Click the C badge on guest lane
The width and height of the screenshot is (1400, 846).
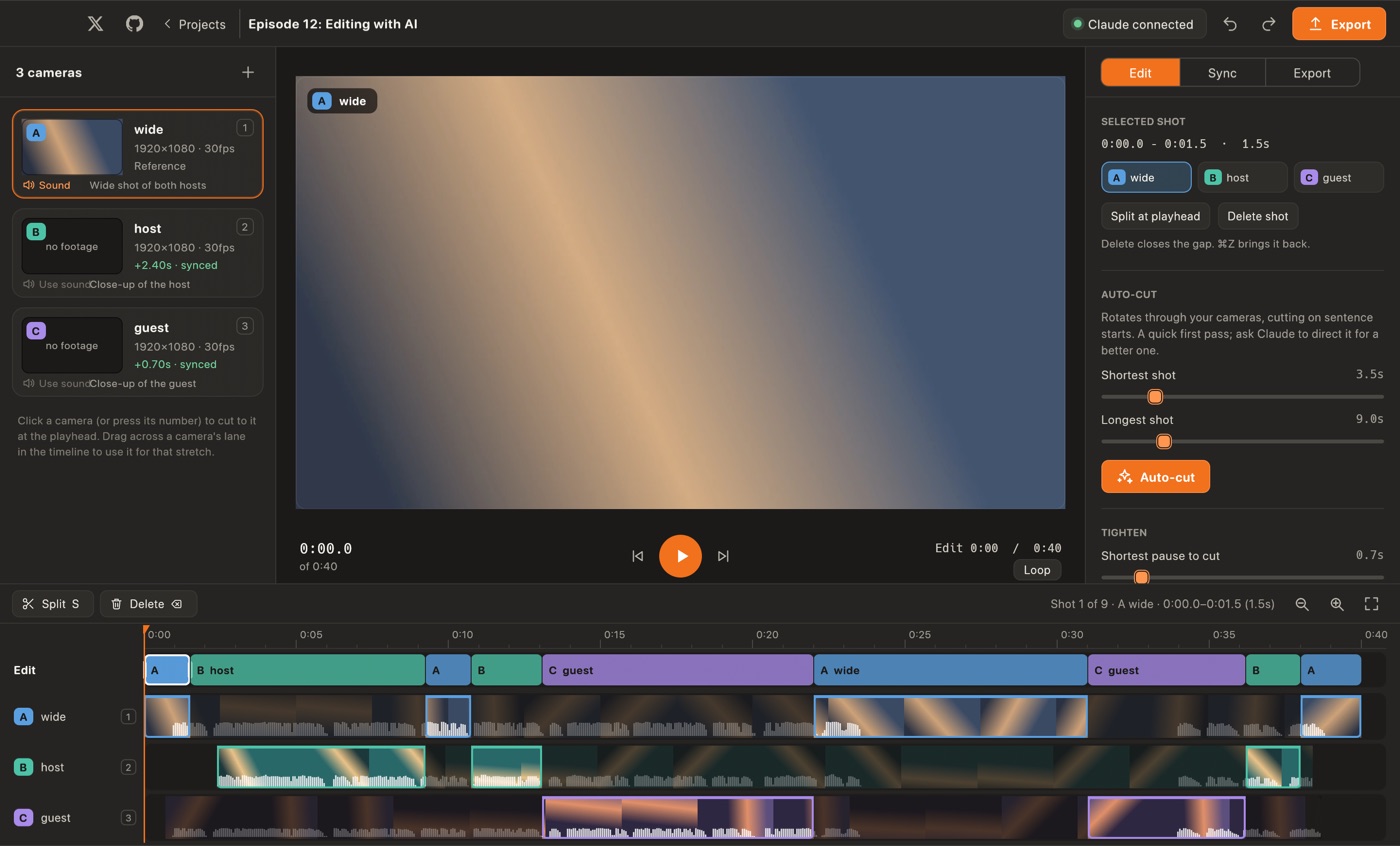[23, 818]
